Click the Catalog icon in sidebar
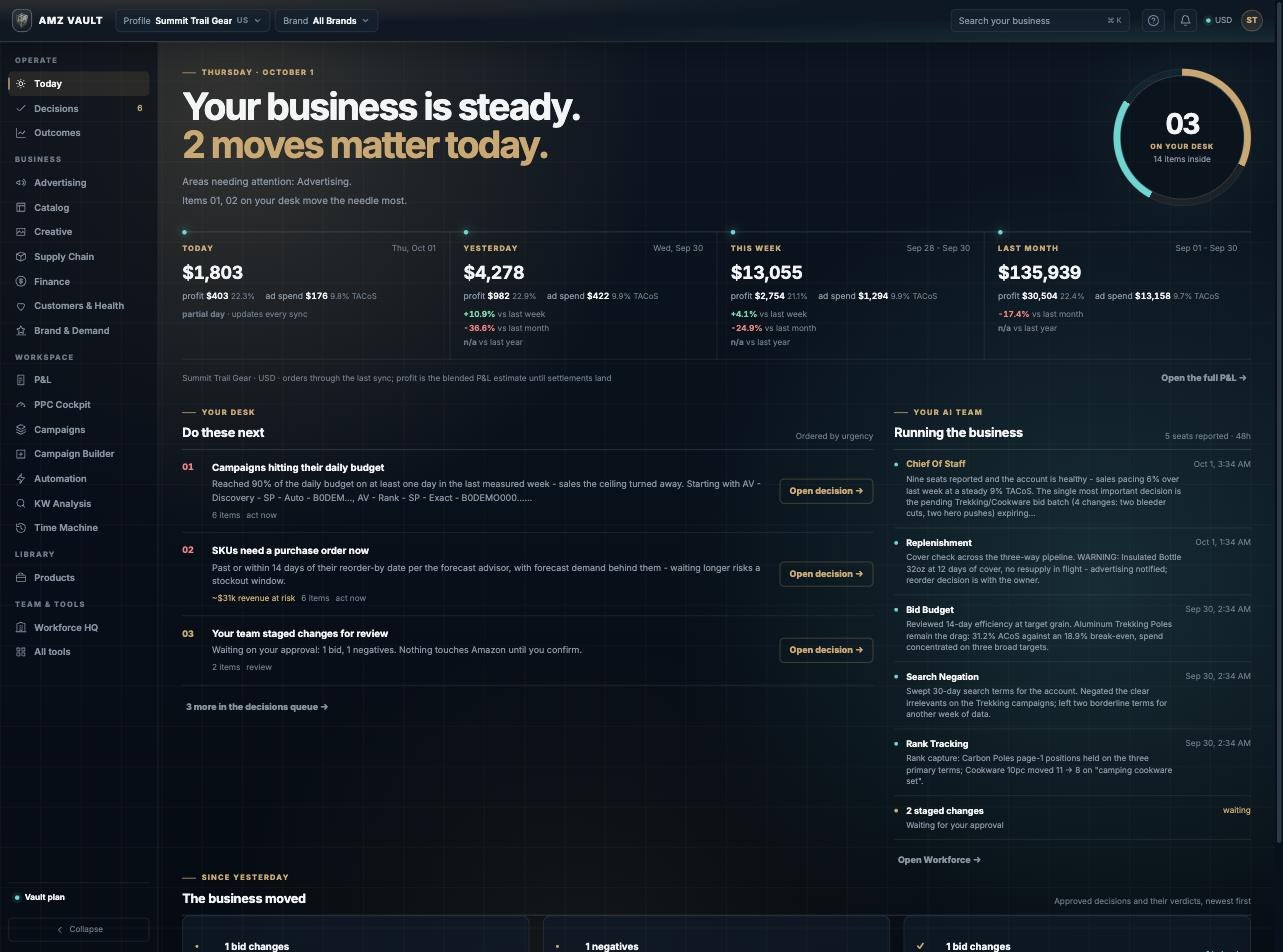Viewport: 1283px width, 952px height. [21, 208]
